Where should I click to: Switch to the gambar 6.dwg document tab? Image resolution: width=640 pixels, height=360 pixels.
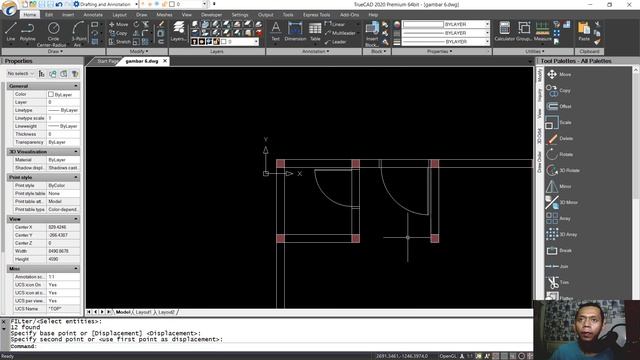[141, 61]
